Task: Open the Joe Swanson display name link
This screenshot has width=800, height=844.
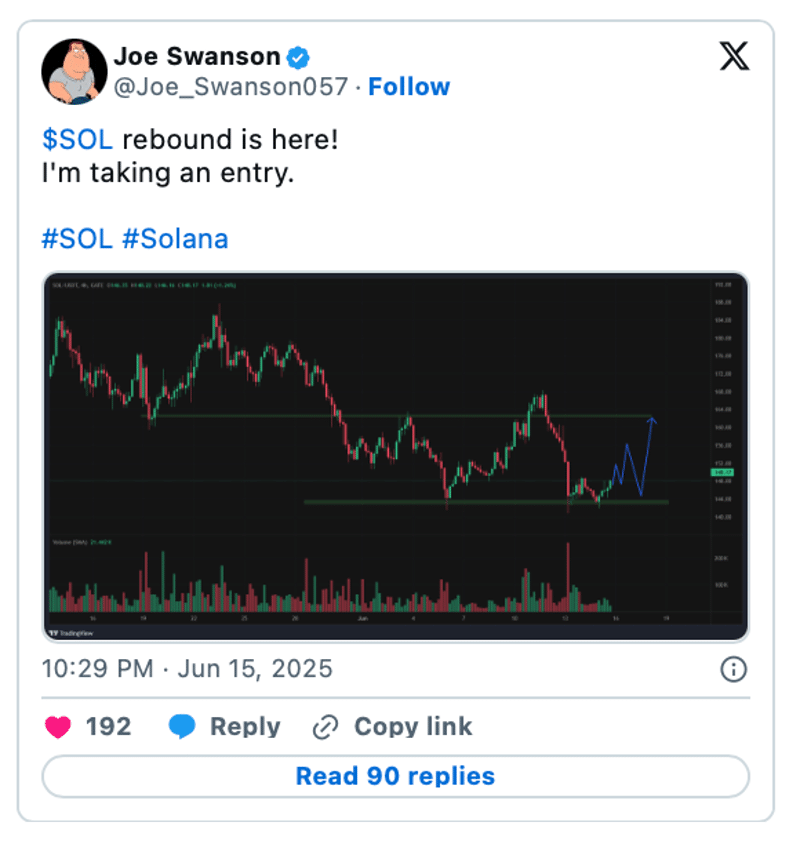Action: click(196, 56)
